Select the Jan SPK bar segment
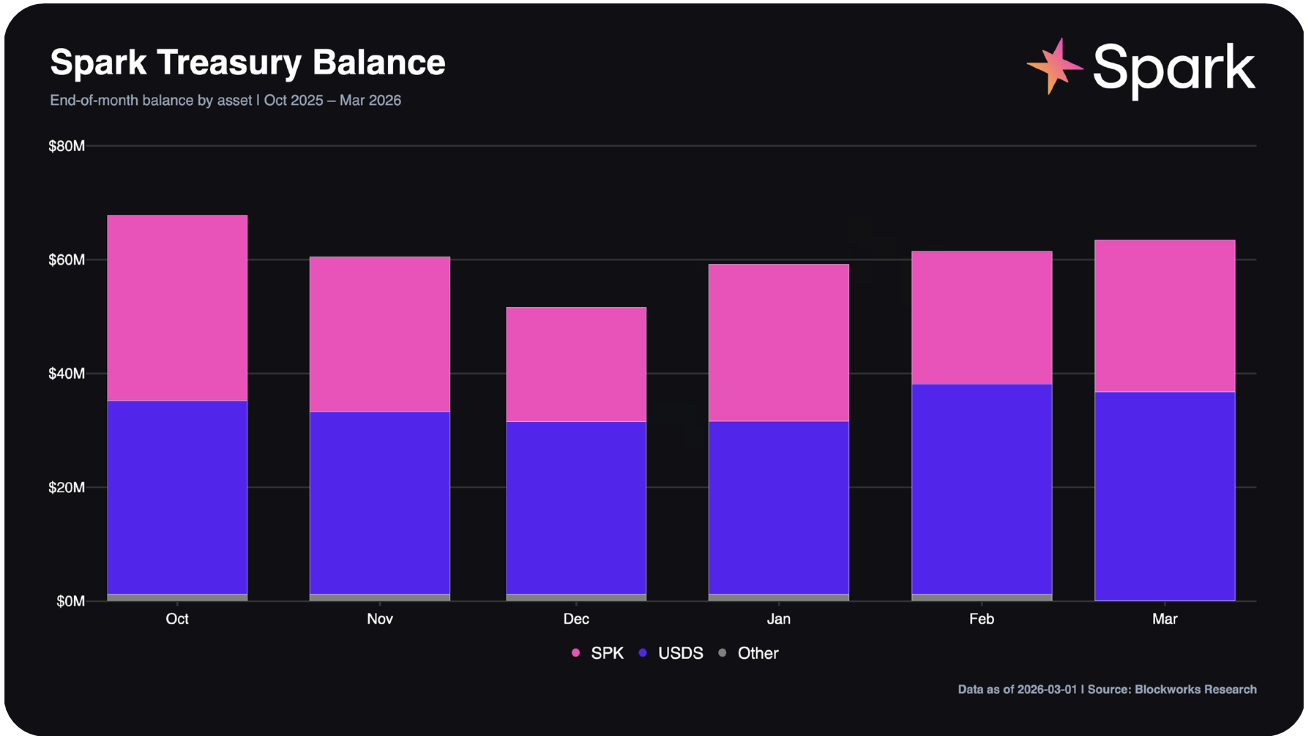Screen dimensions: 1308x740 tap(779, 343)
